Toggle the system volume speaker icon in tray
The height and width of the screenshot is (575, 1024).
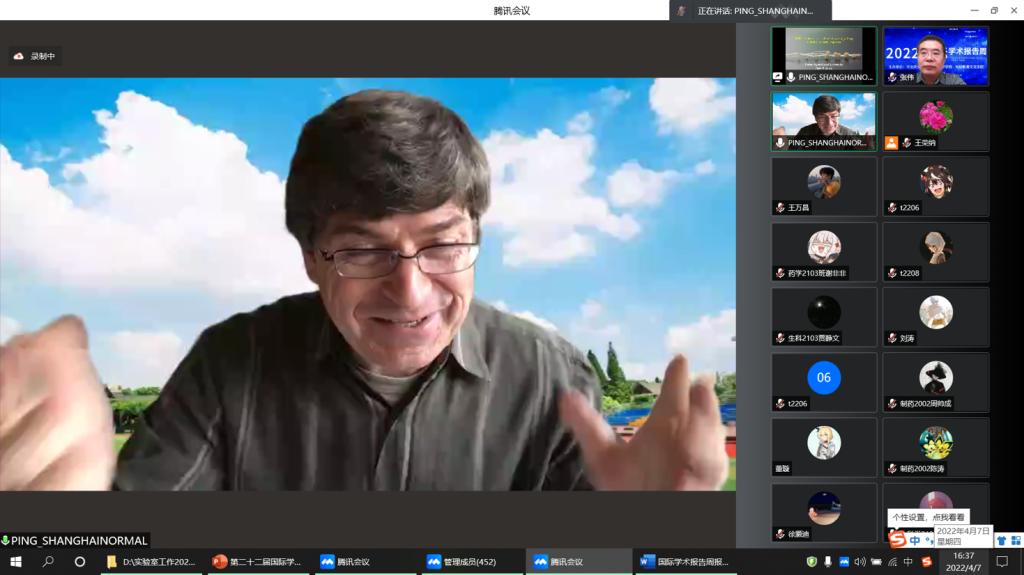click(x=860, y=562)
